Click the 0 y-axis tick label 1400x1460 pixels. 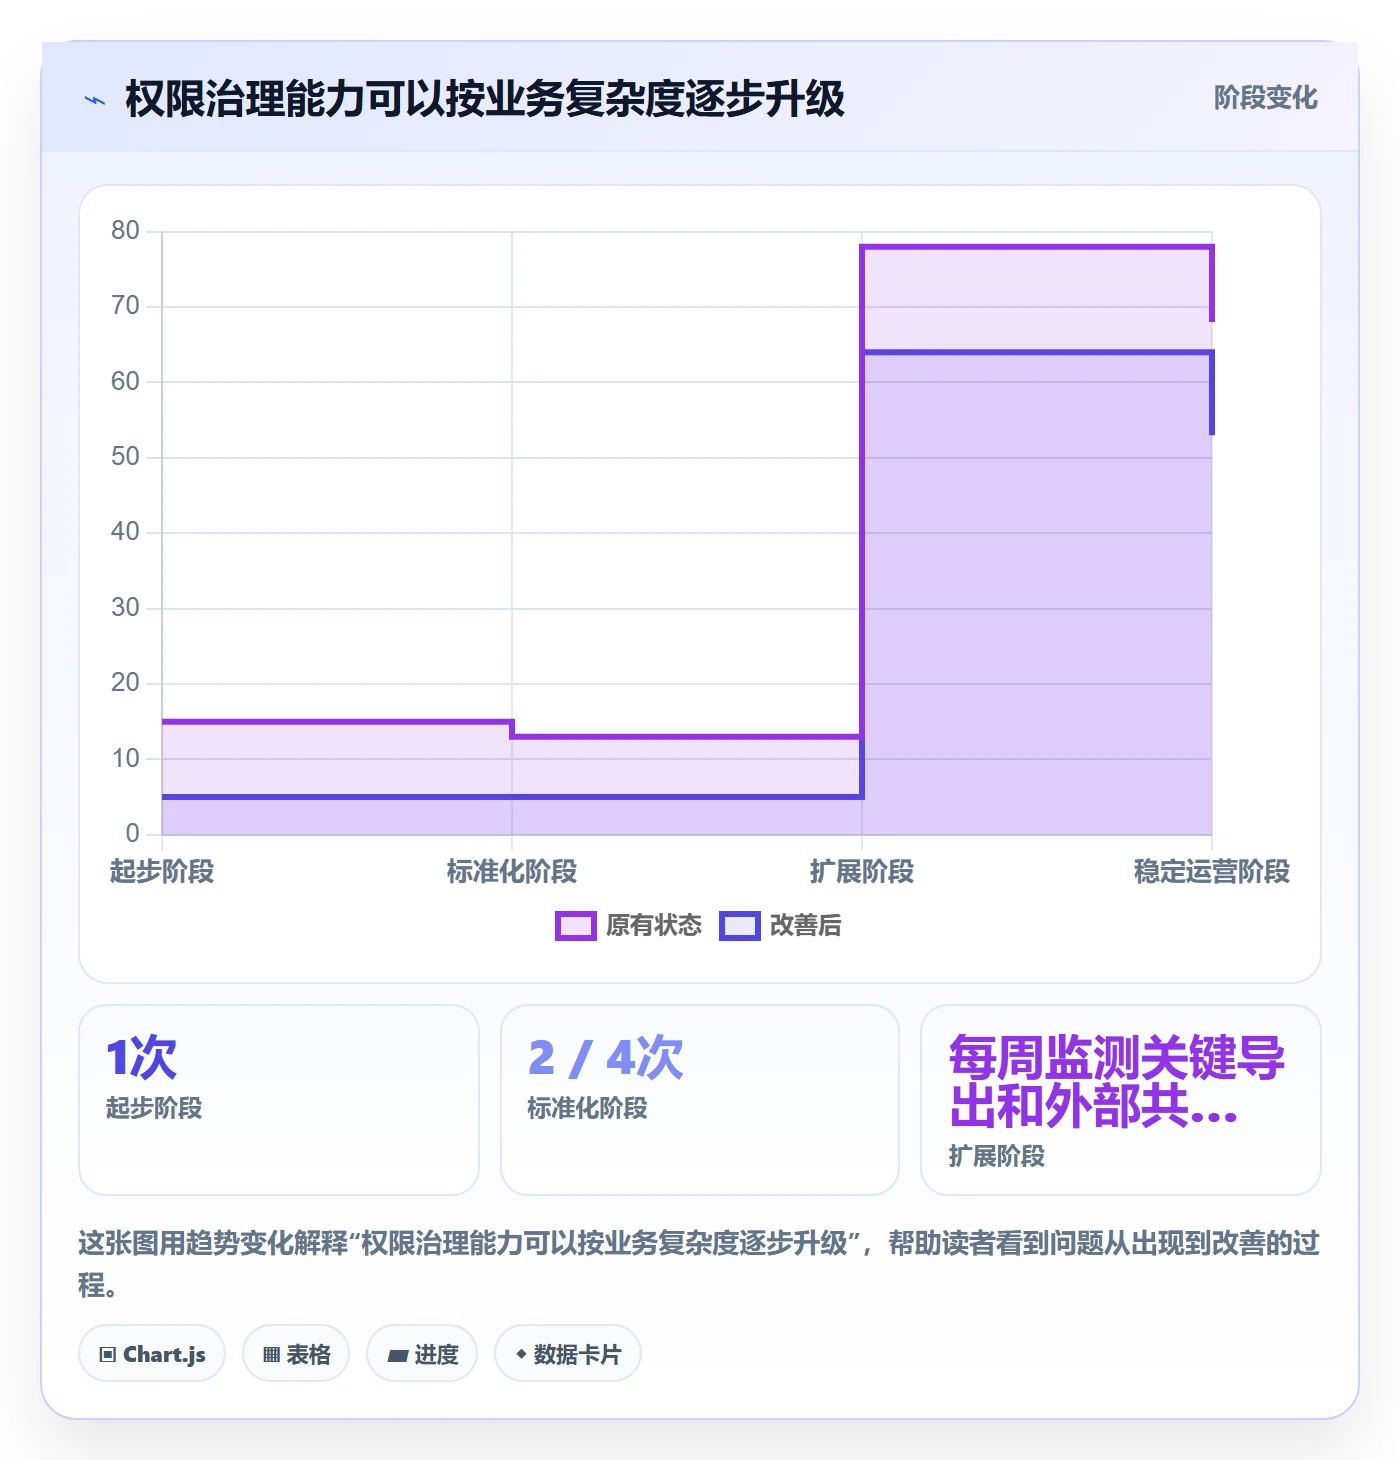coord(132,833)
